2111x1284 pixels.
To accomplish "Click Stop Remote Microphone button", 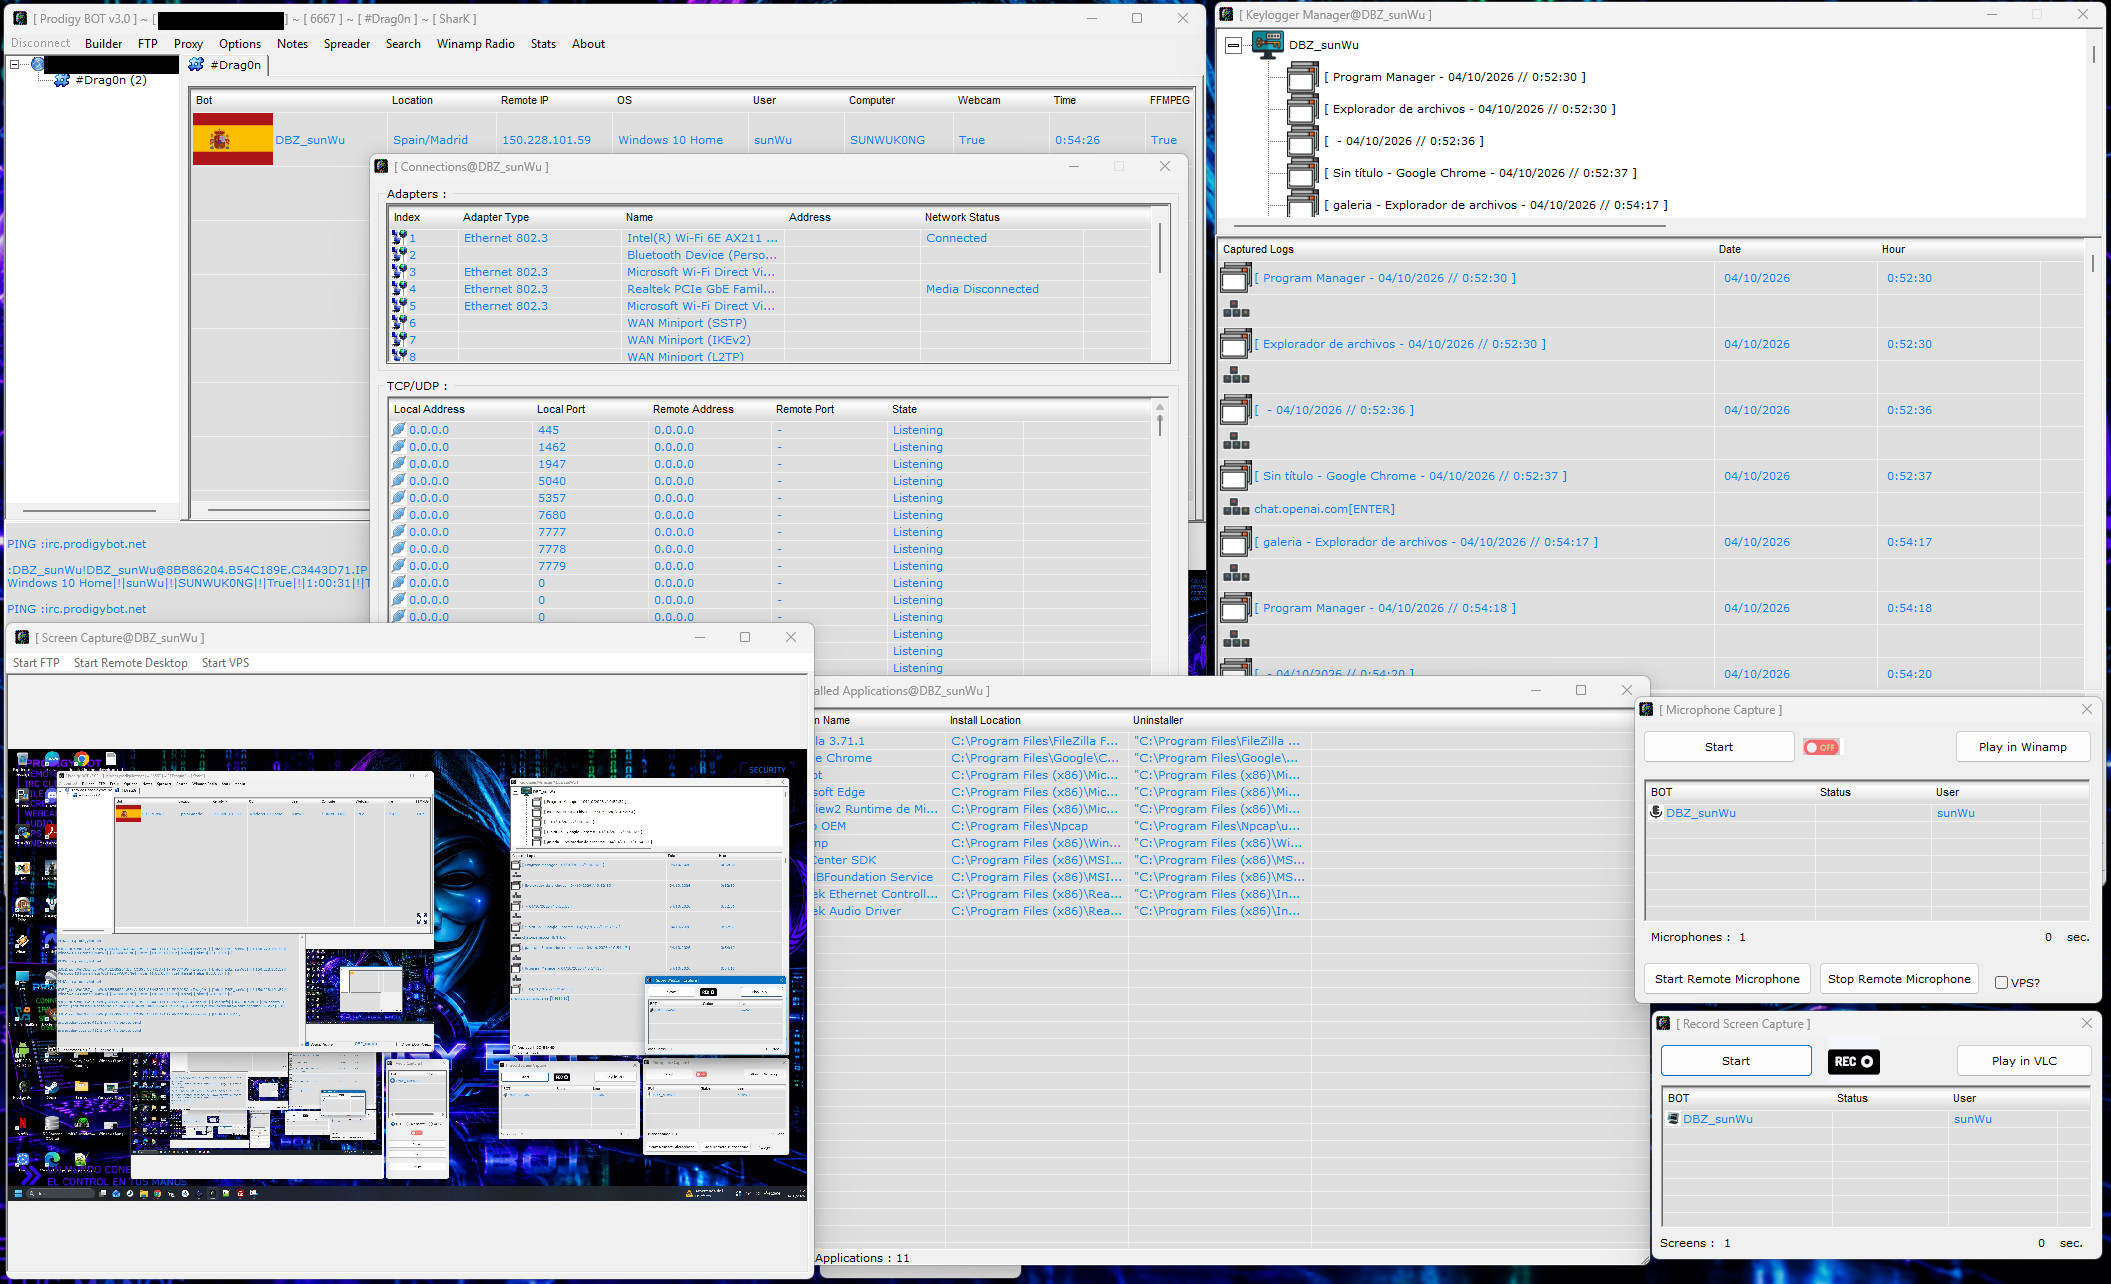I will tap(1899, 979).
